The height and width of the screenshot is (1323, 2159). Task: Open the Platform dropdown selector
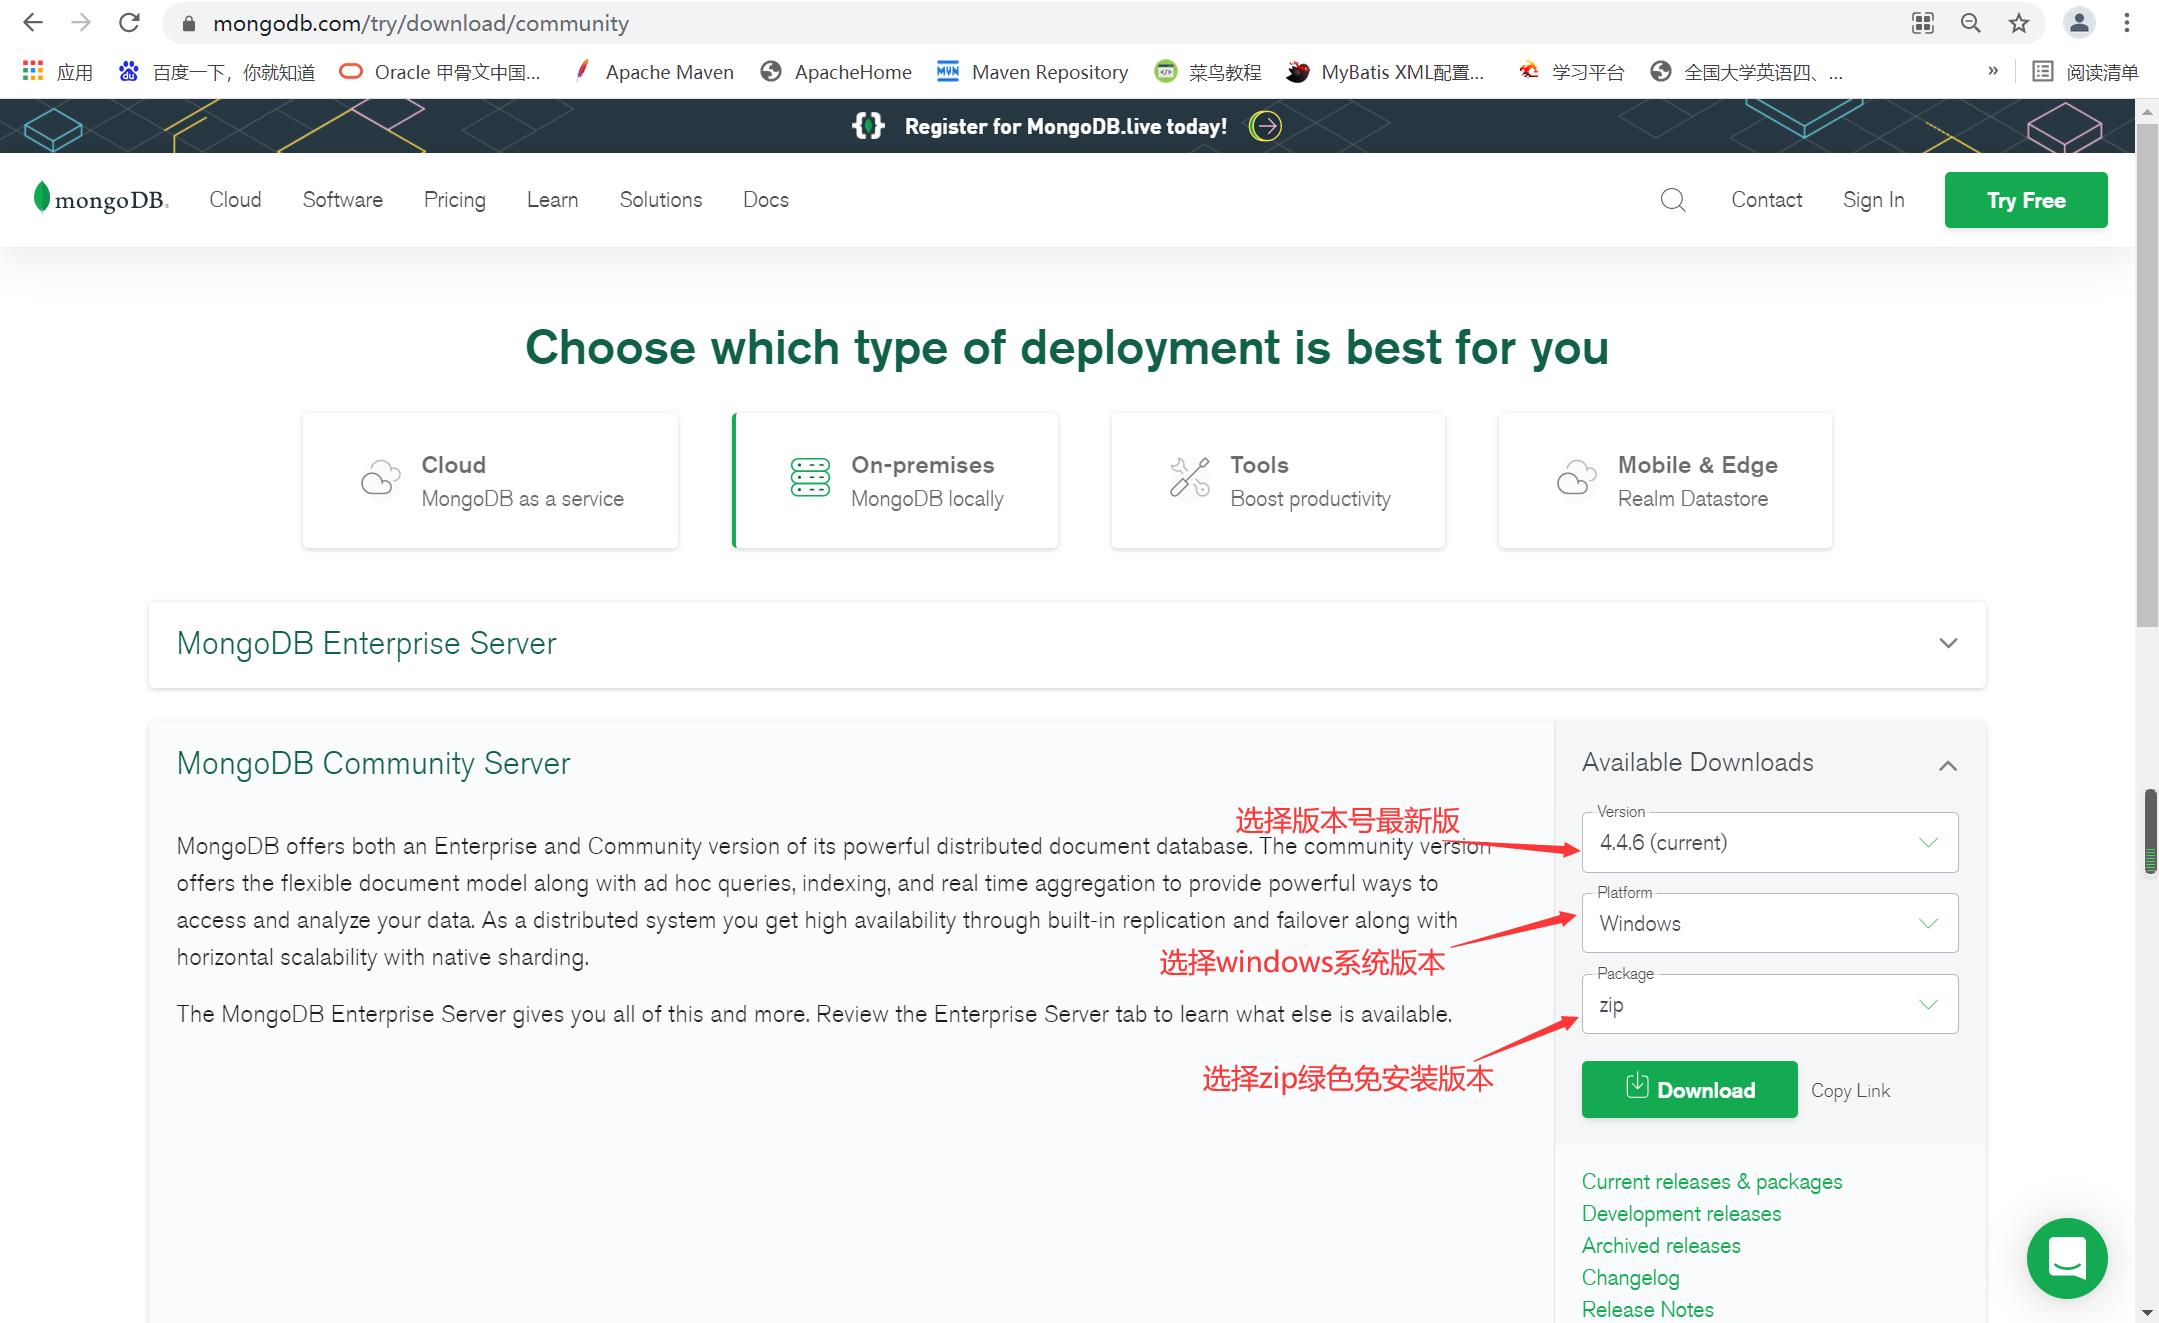pos(1769,924)
